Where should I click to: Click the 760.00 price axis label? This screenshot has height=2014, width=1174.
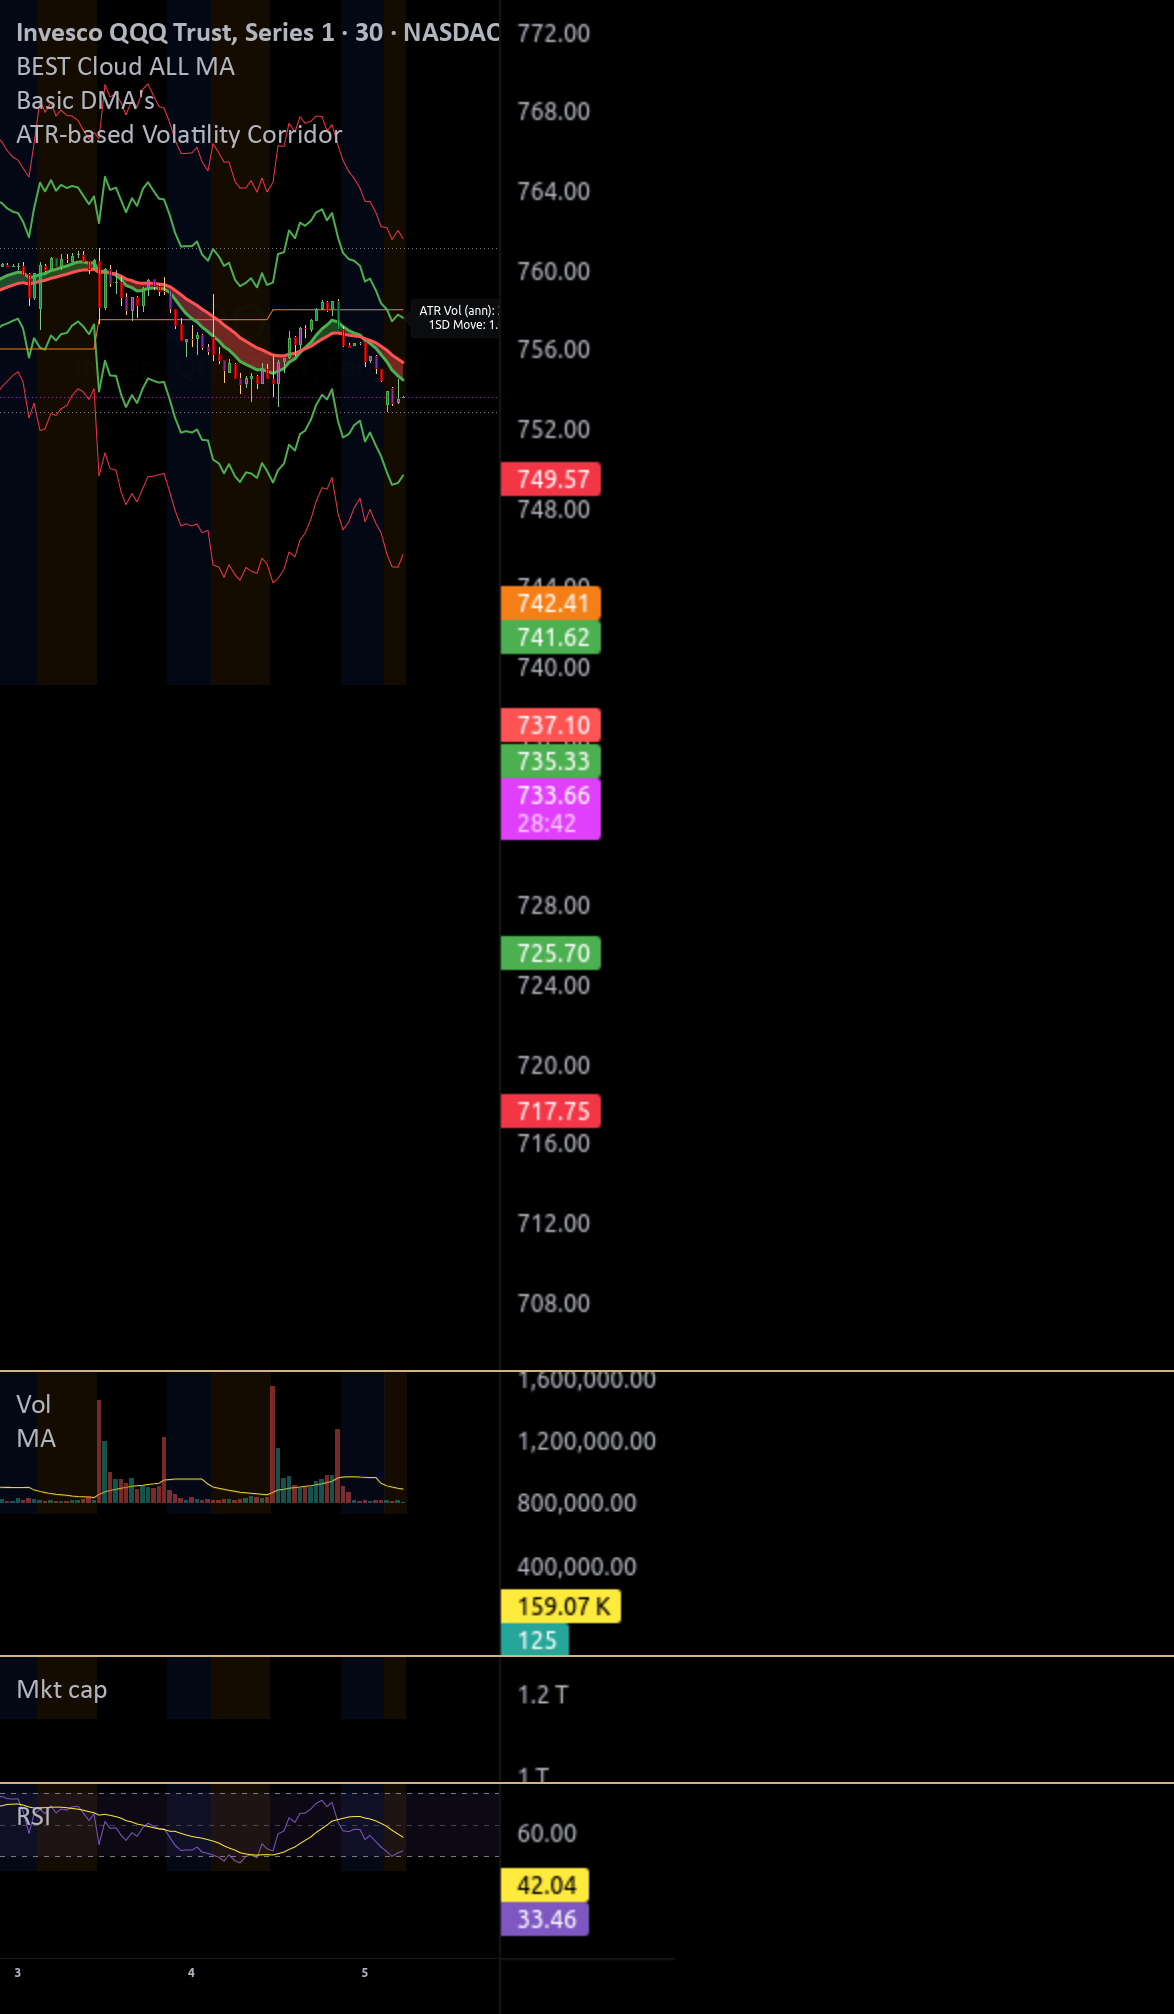point(553,271)
